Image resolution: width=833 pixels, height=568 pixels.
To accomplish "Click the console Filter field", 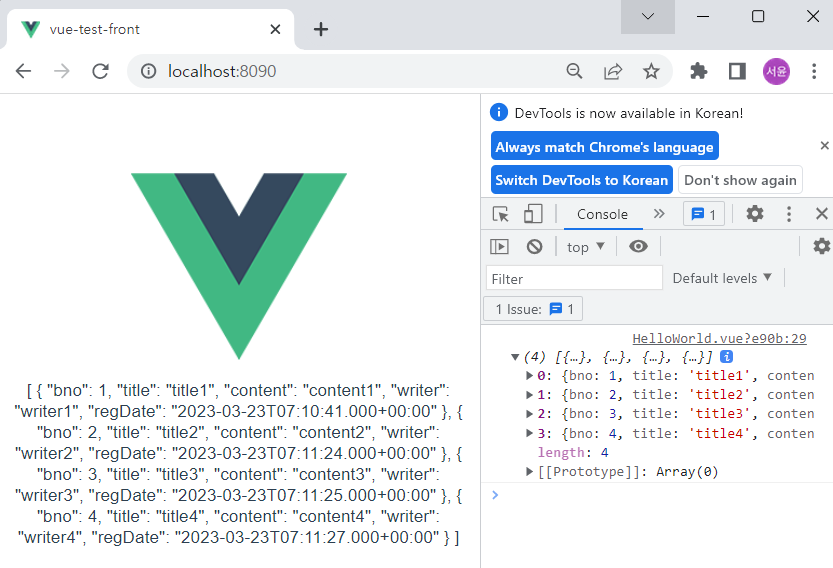I will [x=574, y=278].
